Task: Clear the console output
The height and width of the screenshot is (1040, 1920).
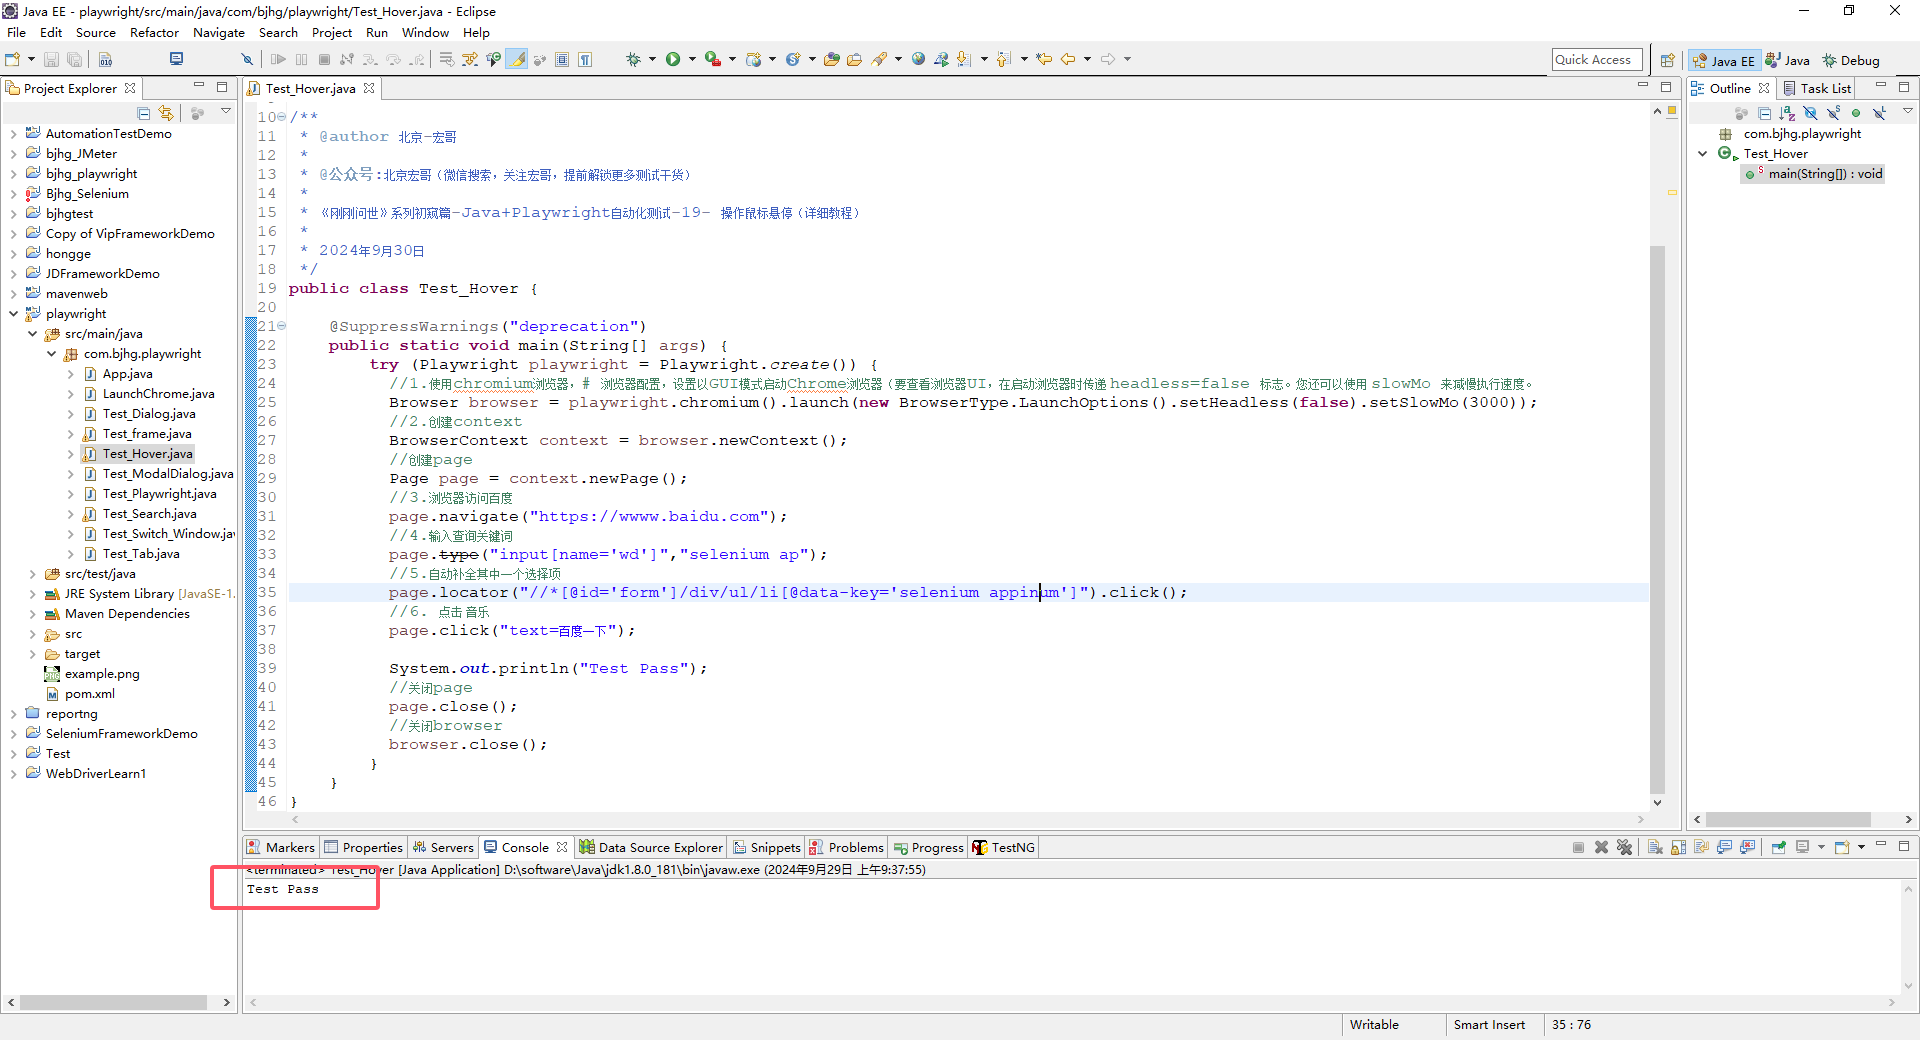Action: (x=1655, y=847)
